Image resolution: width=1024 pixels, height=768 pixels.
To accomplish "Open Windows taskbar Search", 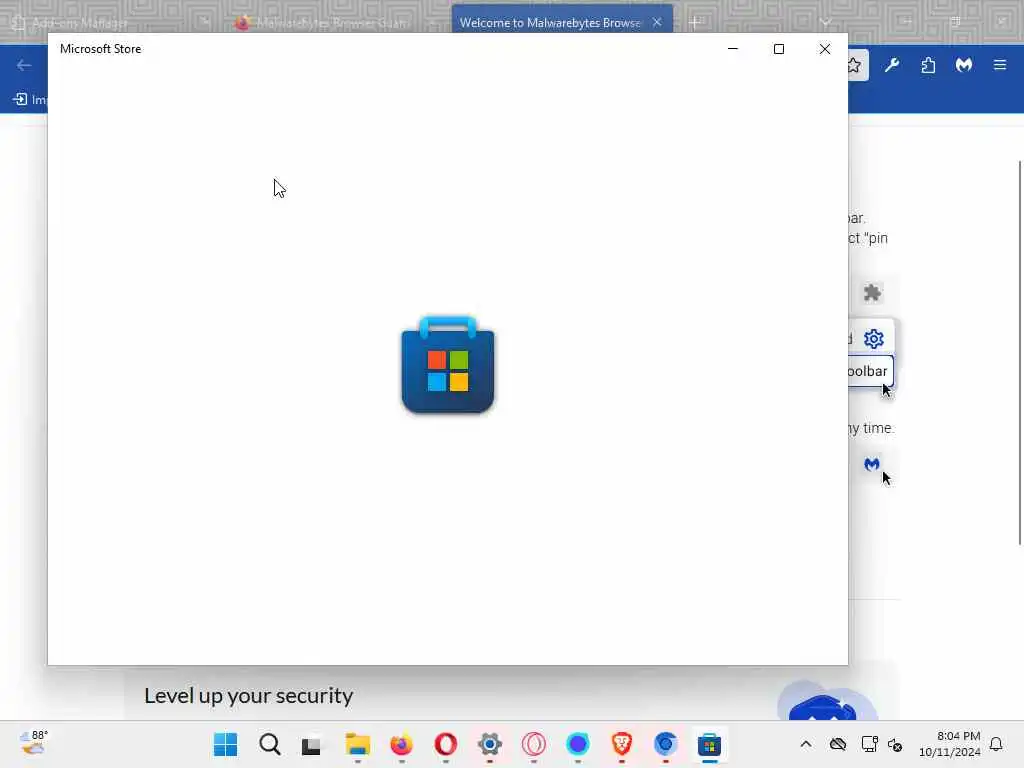I will click(270, 744).
